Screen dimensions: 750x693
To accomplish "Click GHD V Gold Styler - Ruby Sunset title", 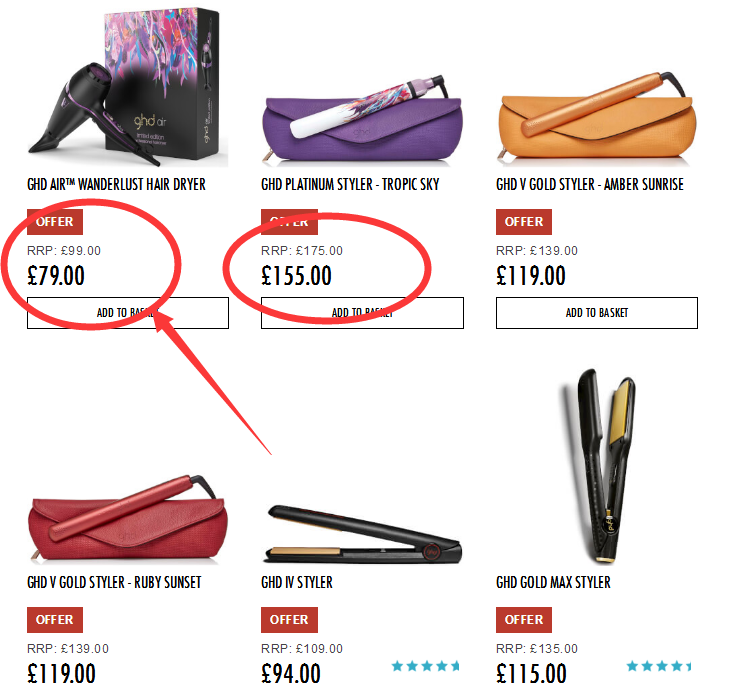I will pos(114,582).
